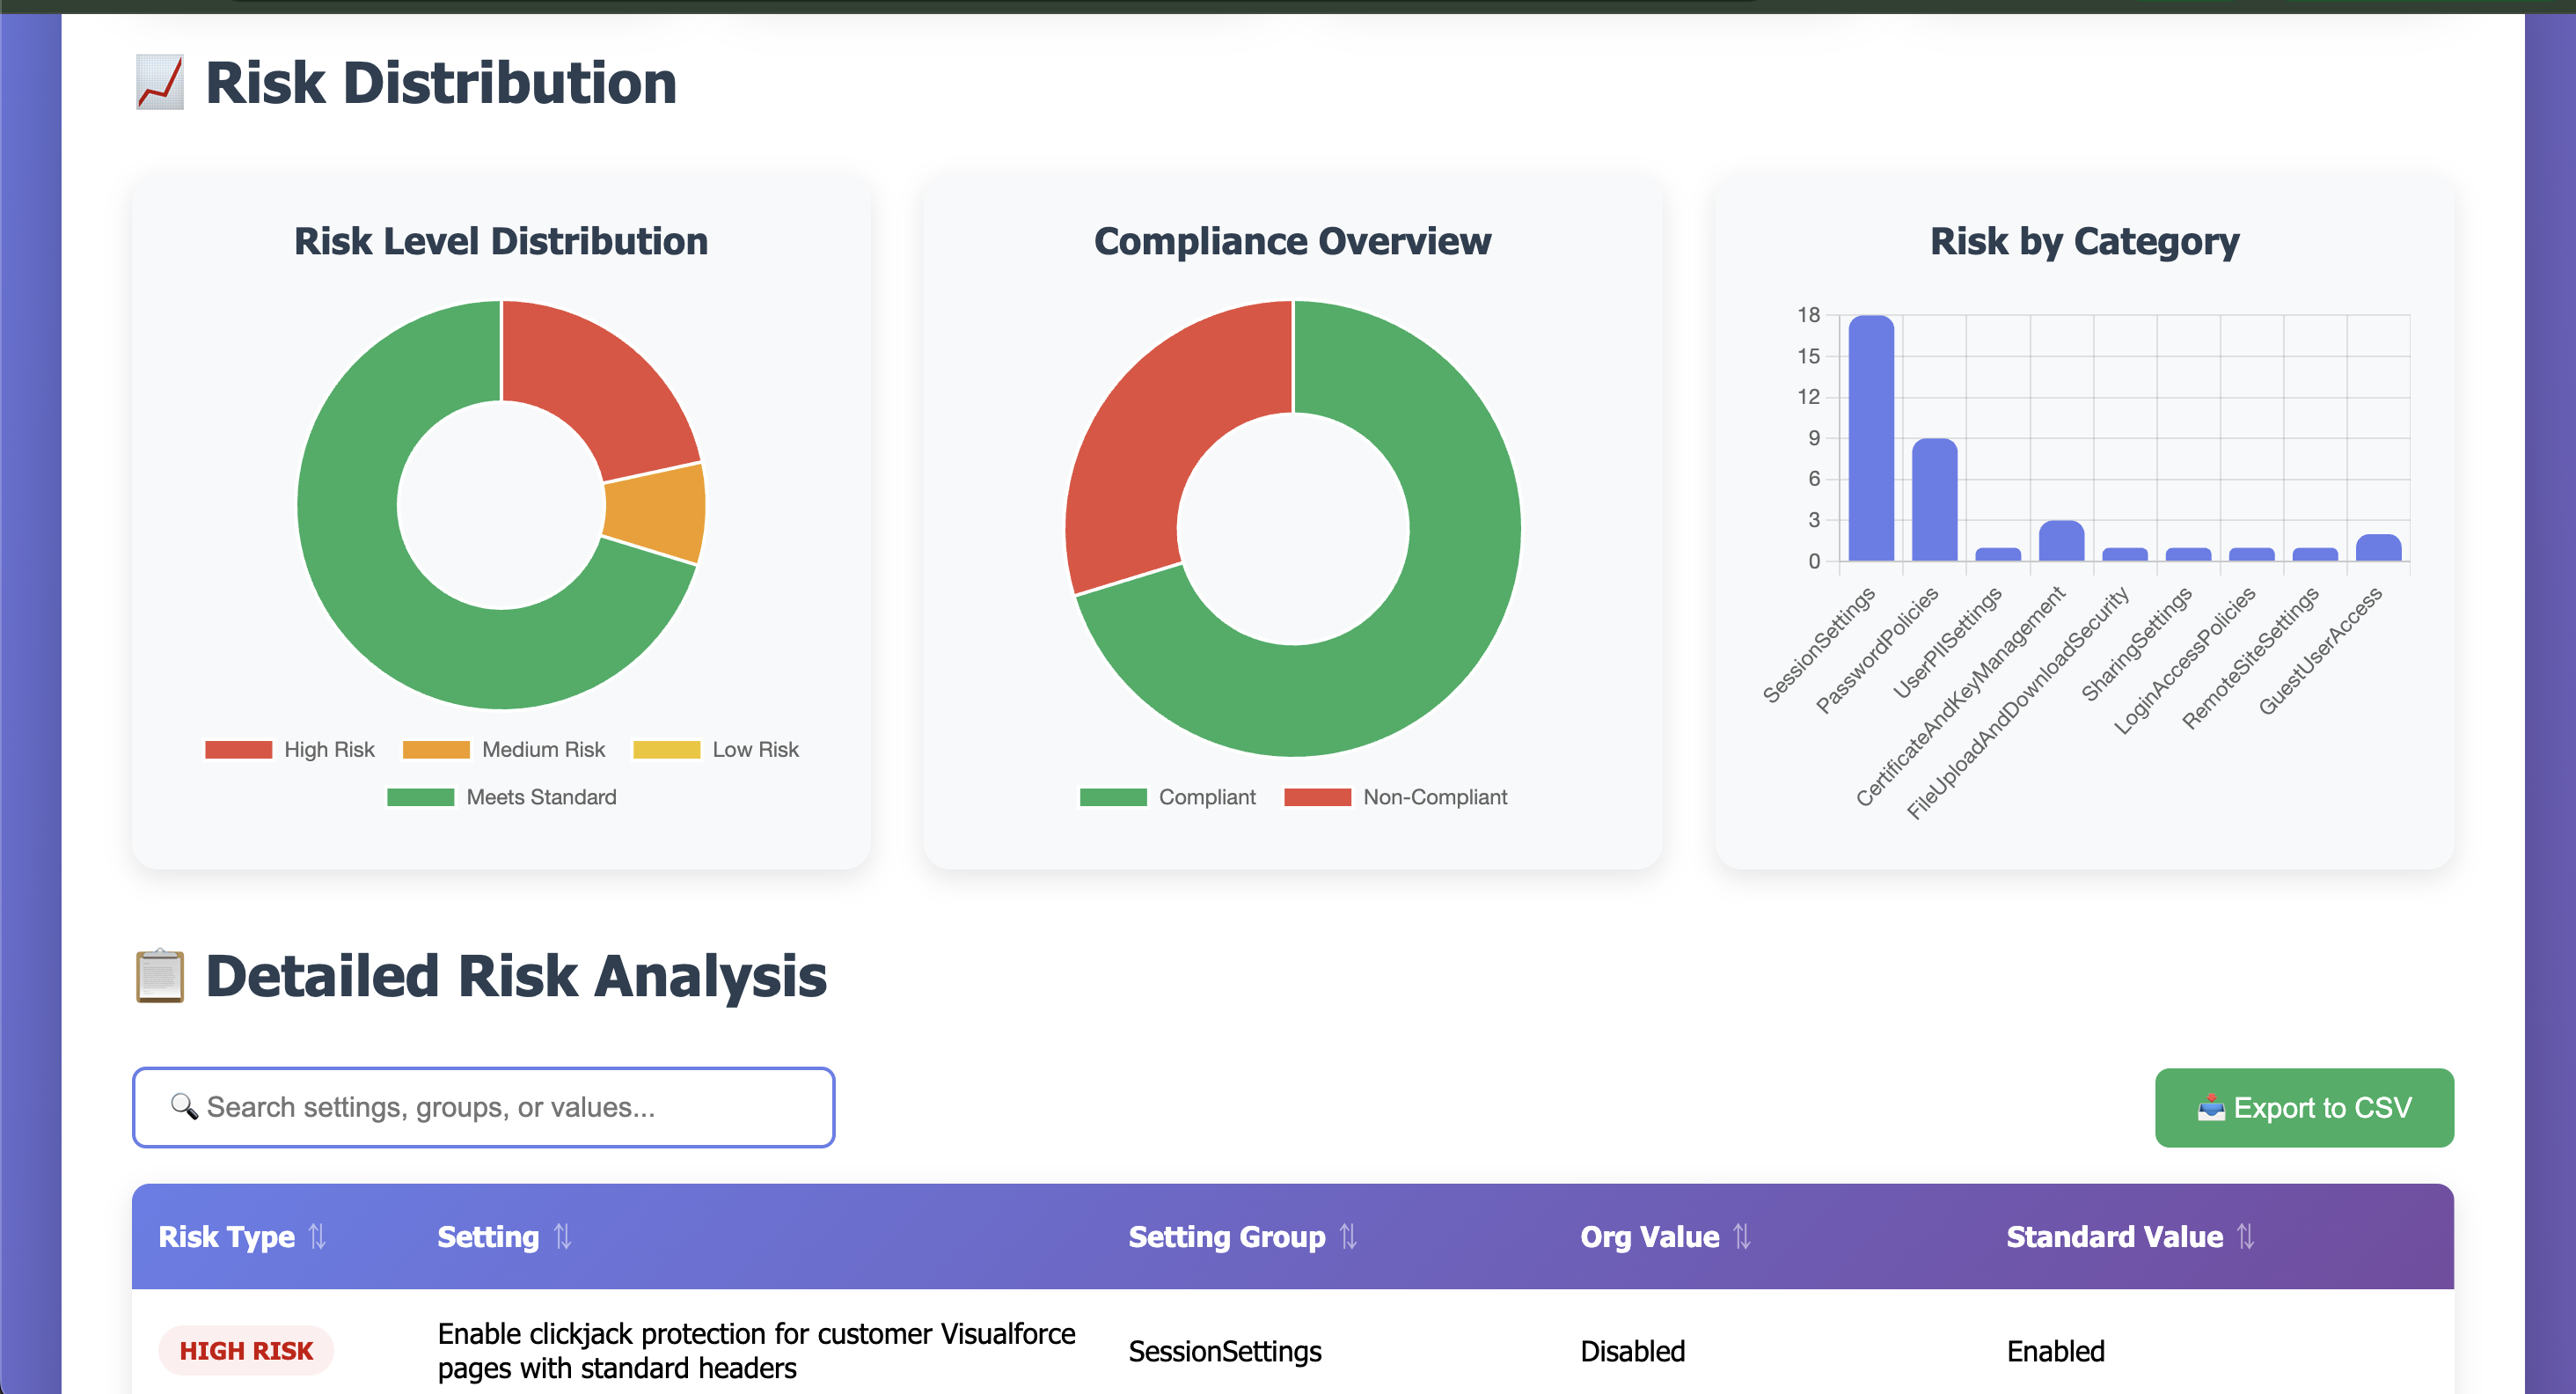Click the Setting column sort icon

tap(562, 1237)
